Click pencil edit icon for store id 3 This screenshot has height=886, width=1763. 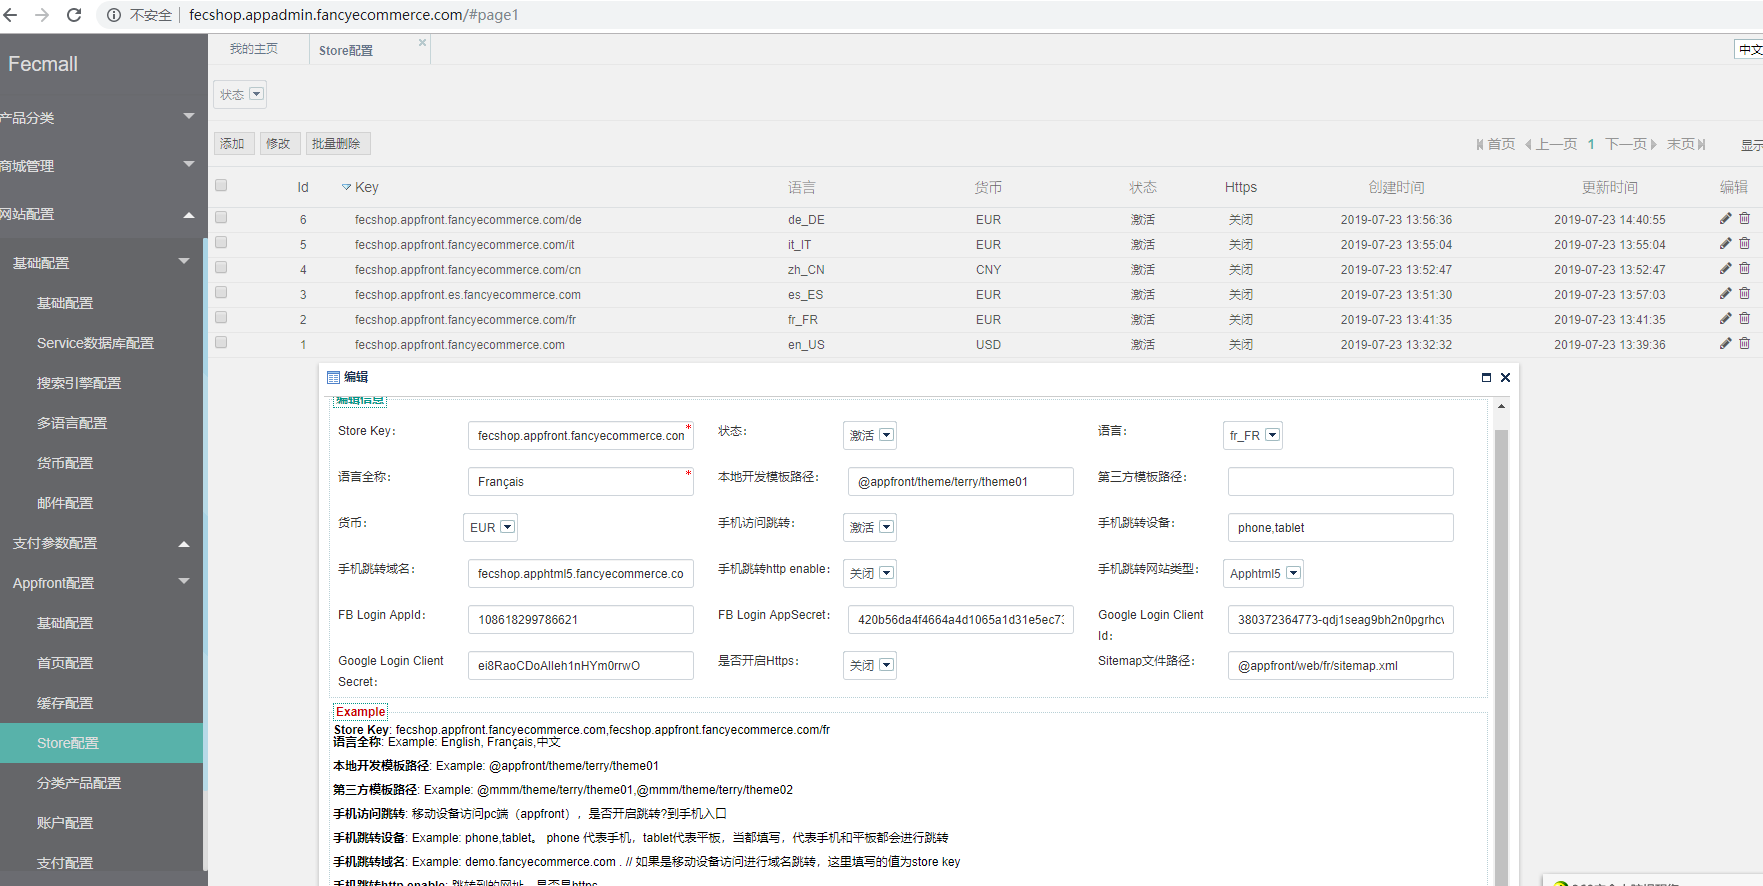(x=1725, y=293)
